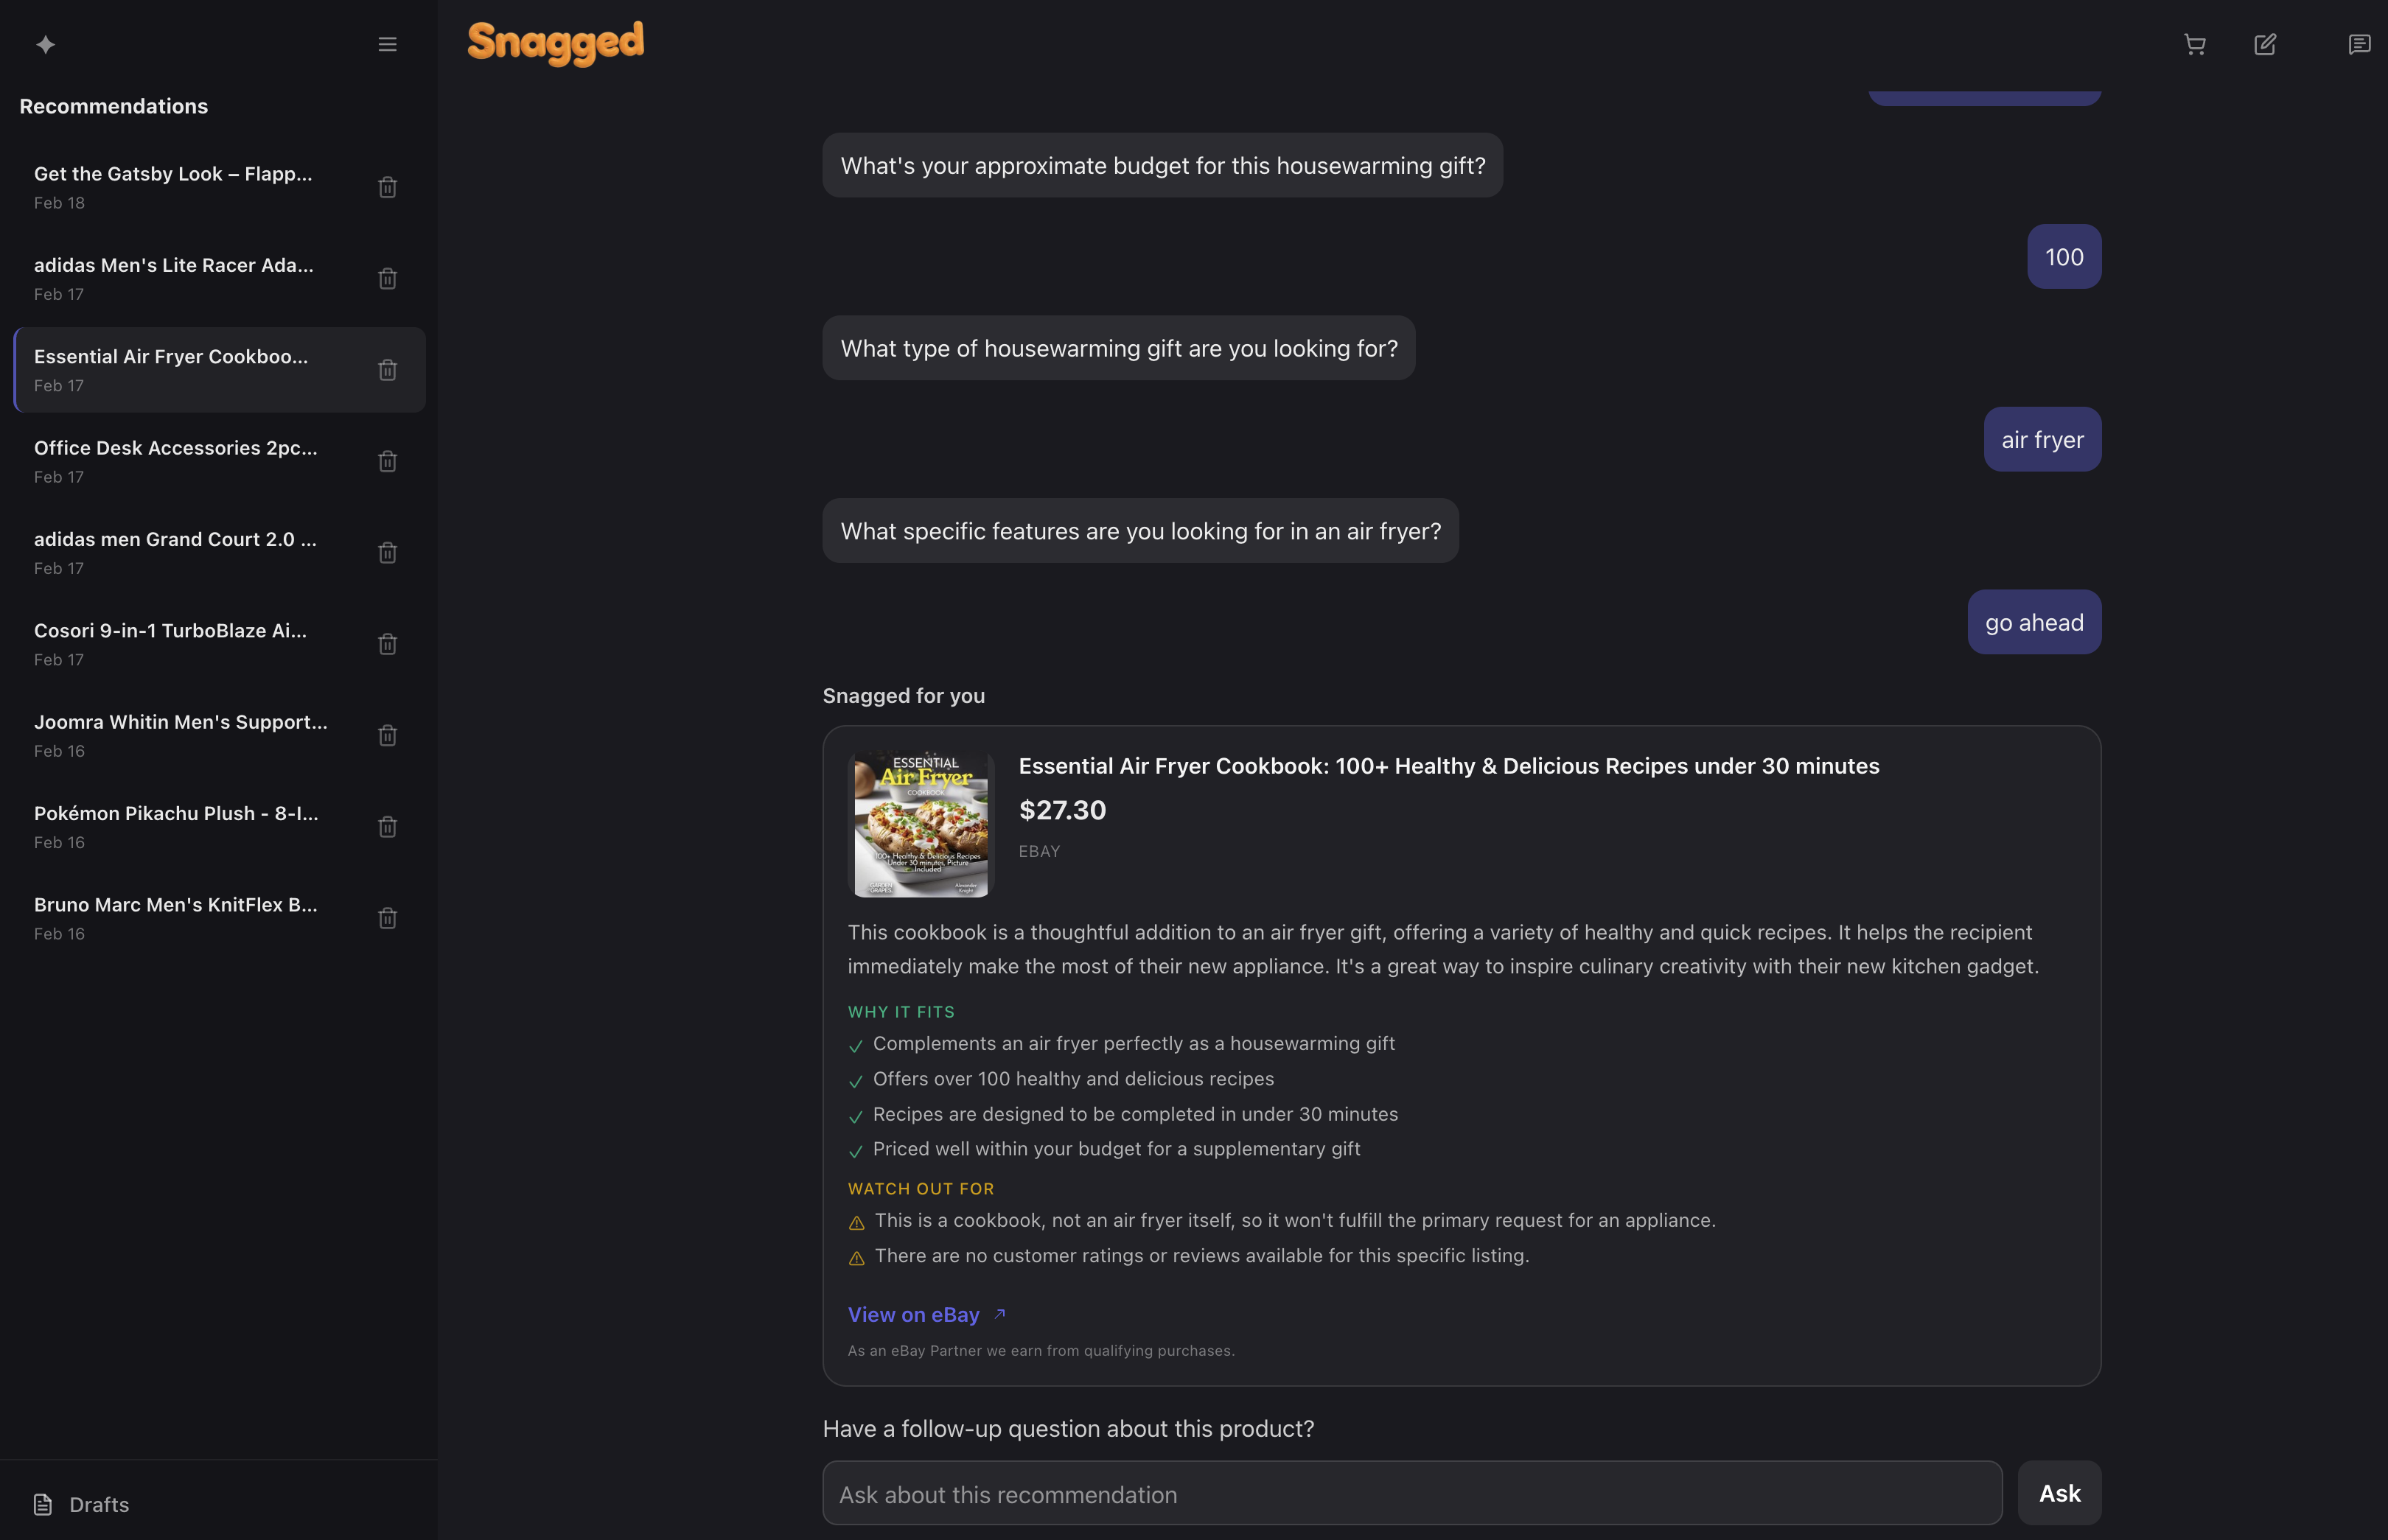Click the sparkle icon in sidebar
The height and width of the screenshot is (1540, 2388).
tap(45, 45)
